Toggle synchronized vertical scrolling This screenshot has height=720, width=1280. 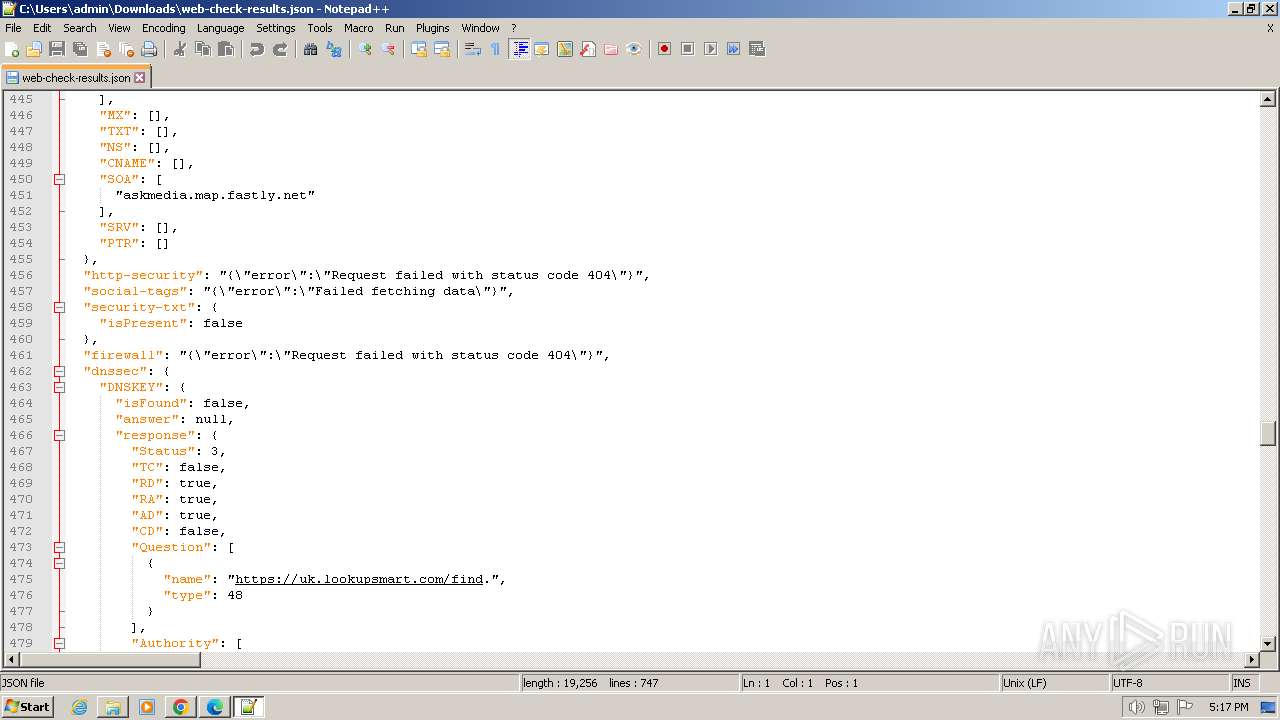(x=419, y=49)
